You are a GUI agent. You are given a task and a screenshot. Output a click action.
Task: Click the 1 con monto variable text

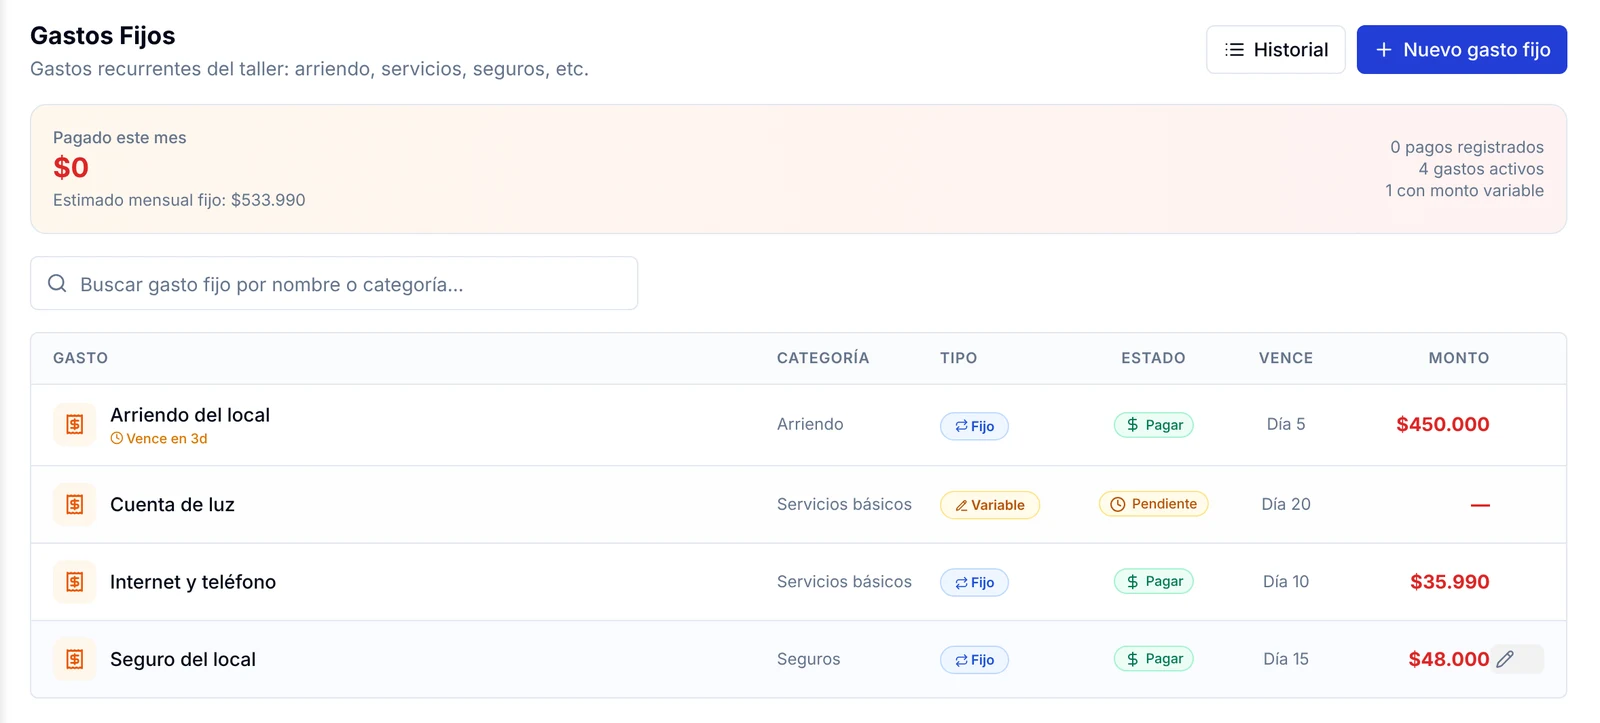[1464, 191]
